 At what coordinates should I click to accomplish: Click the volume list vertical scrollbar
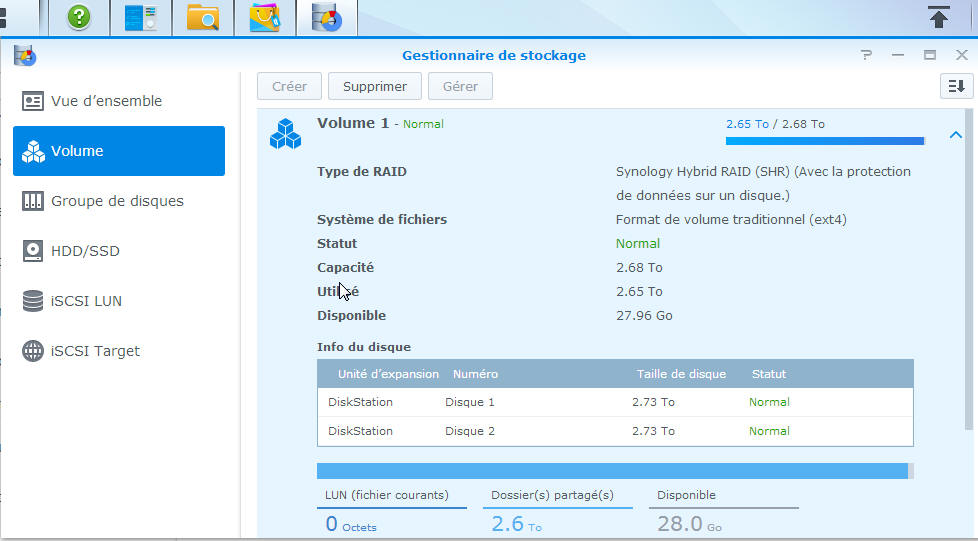coord(968,270)
